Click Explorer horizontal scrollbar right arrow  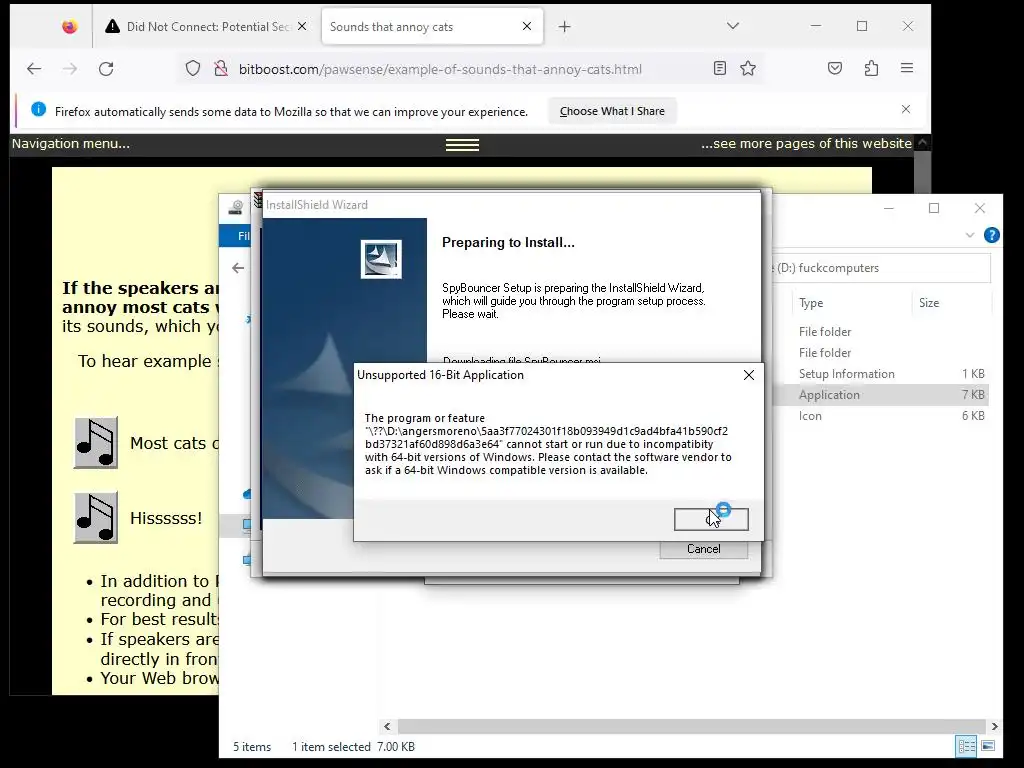pyautogui.click(x=994, y=726)
